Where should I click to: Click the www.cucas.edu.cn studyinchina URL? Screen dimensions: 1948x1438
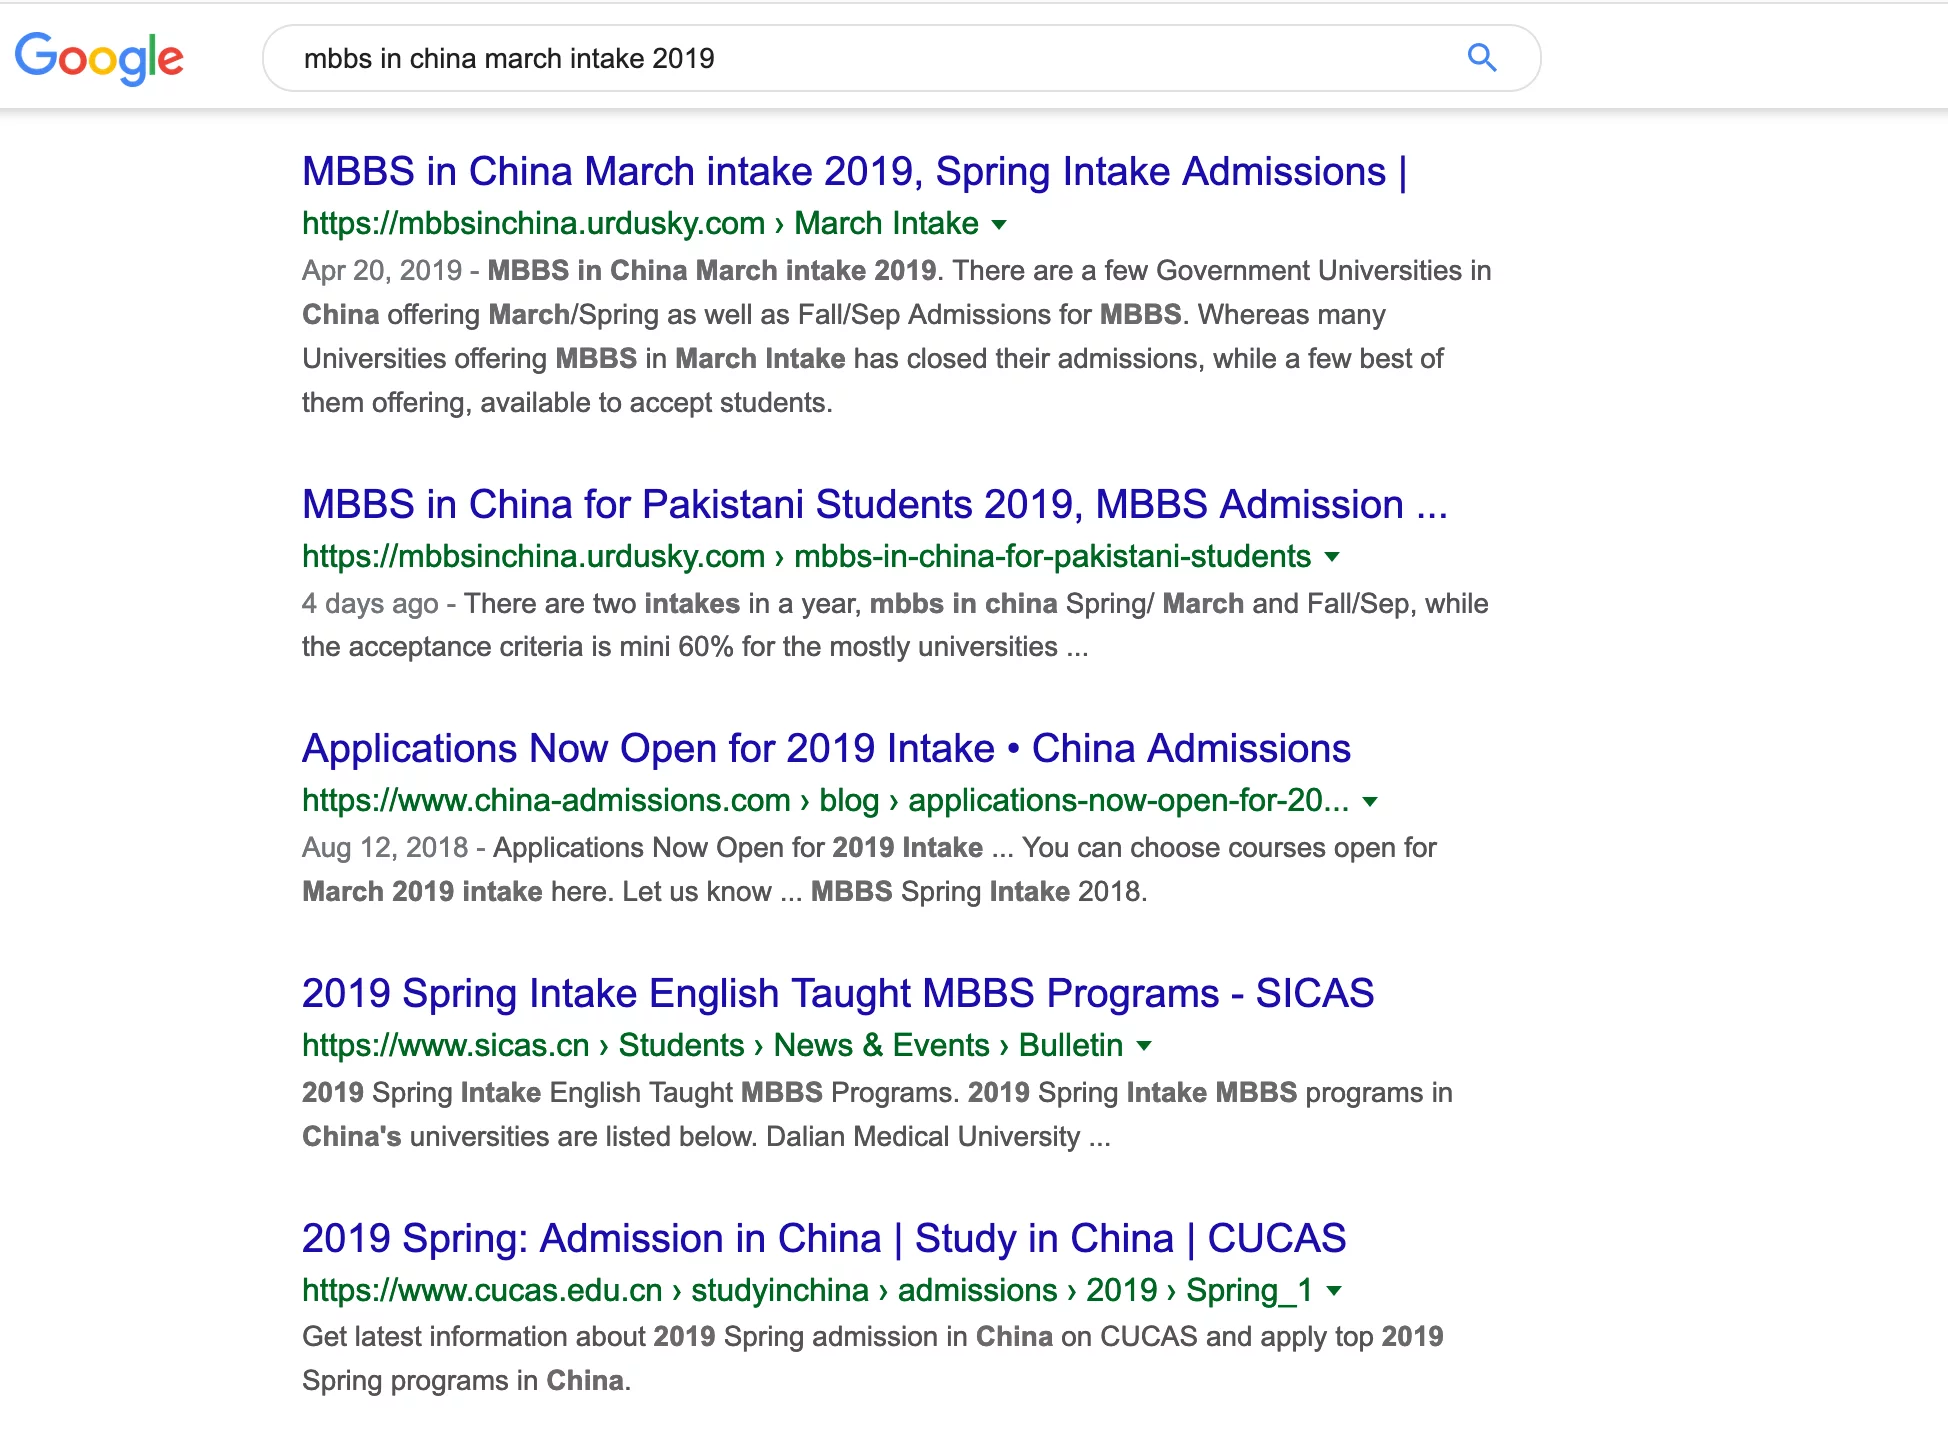(x=807, y=1291)
